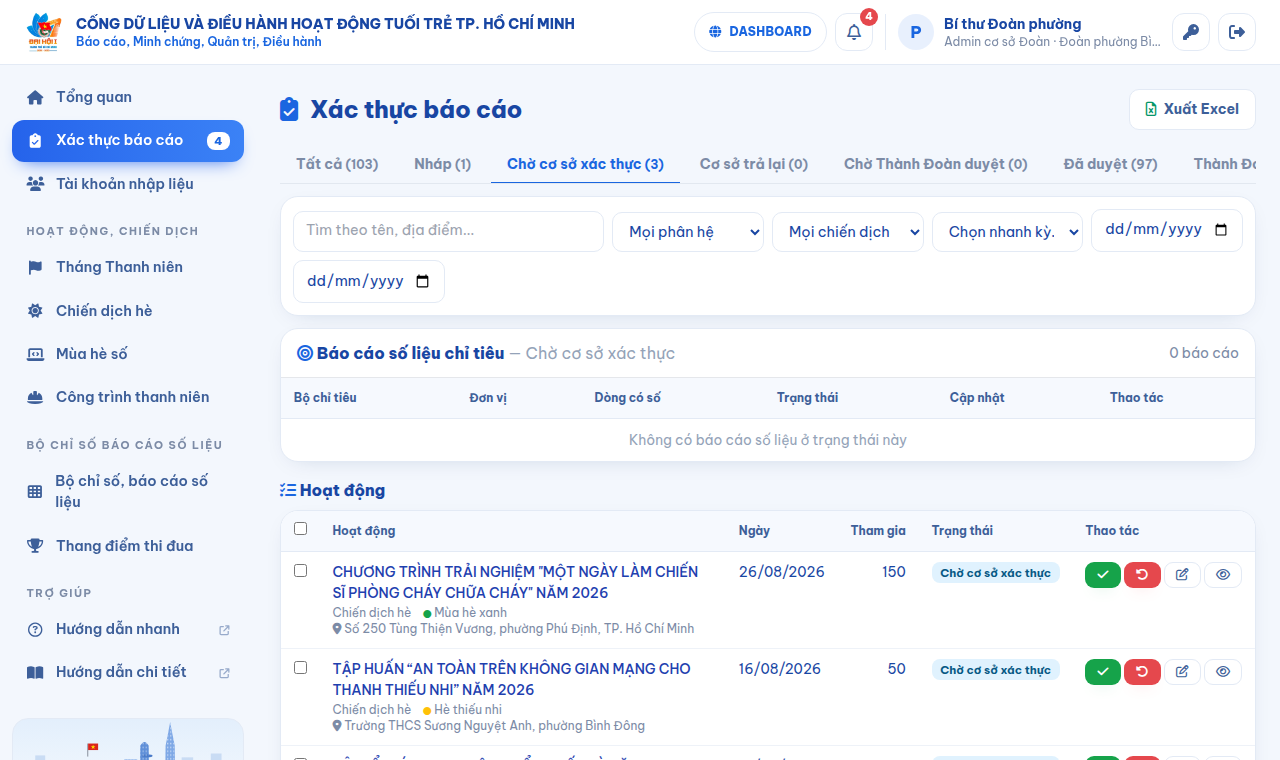The image size is (1280, 760).
Task: Open calendar picker of first date field
Action: tap(1220, 230)
